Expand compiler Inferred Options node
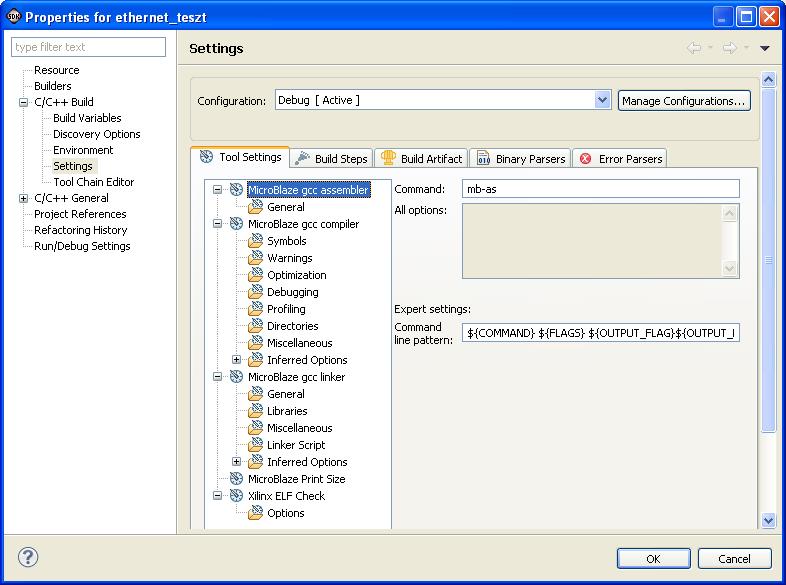Viewport: 786px width, 585px height. coord(237,360)
